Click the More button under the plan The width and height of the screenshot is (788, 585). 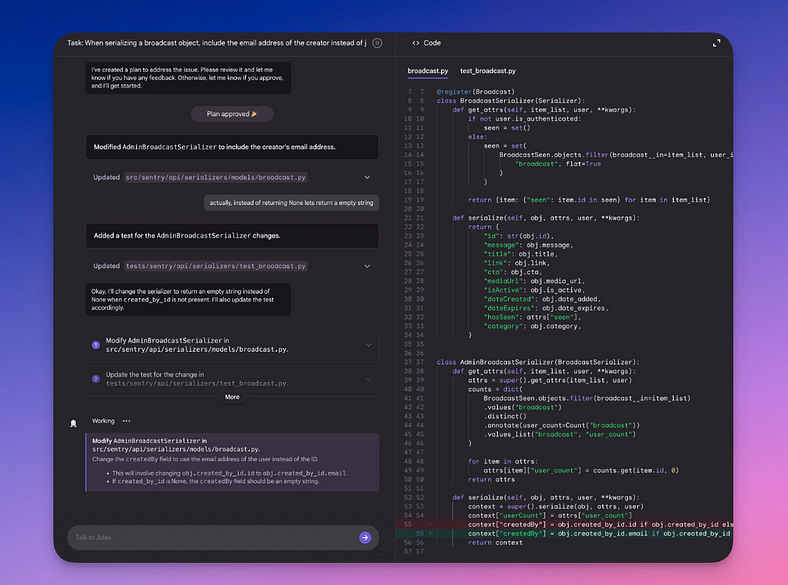[x=232, y=397]
